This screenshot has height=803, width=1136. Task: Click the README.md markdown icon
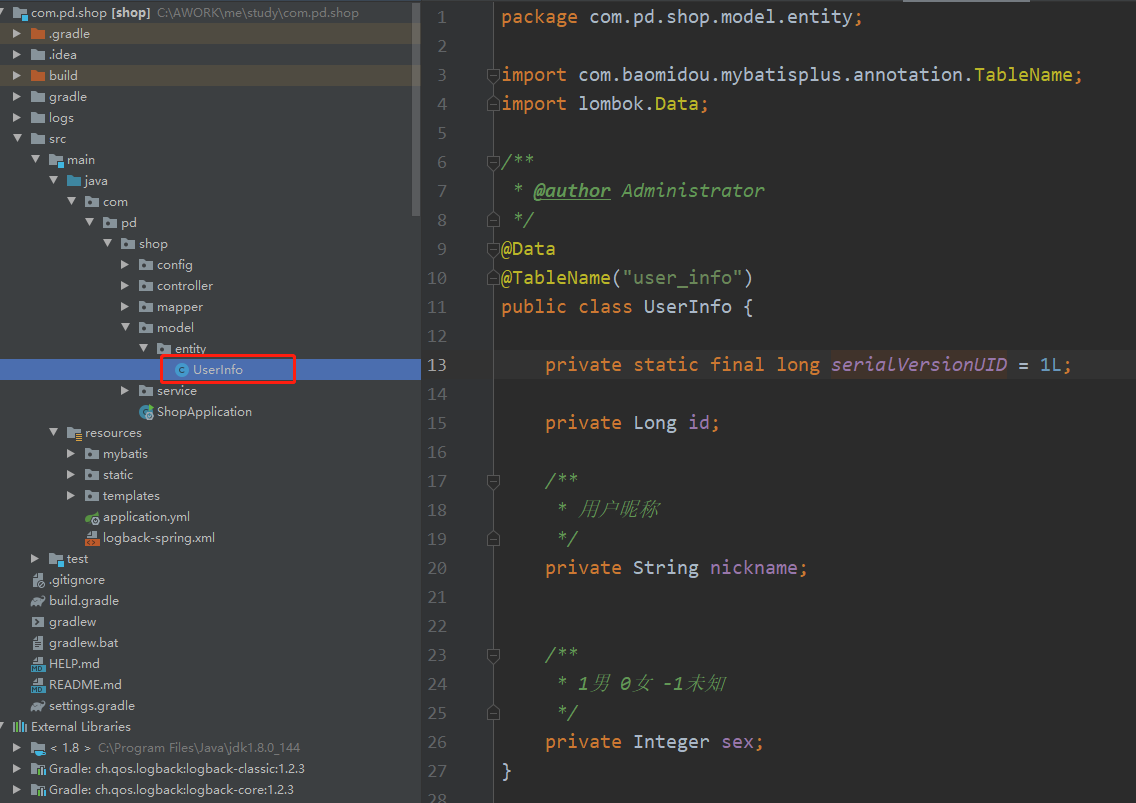point(38,685)
